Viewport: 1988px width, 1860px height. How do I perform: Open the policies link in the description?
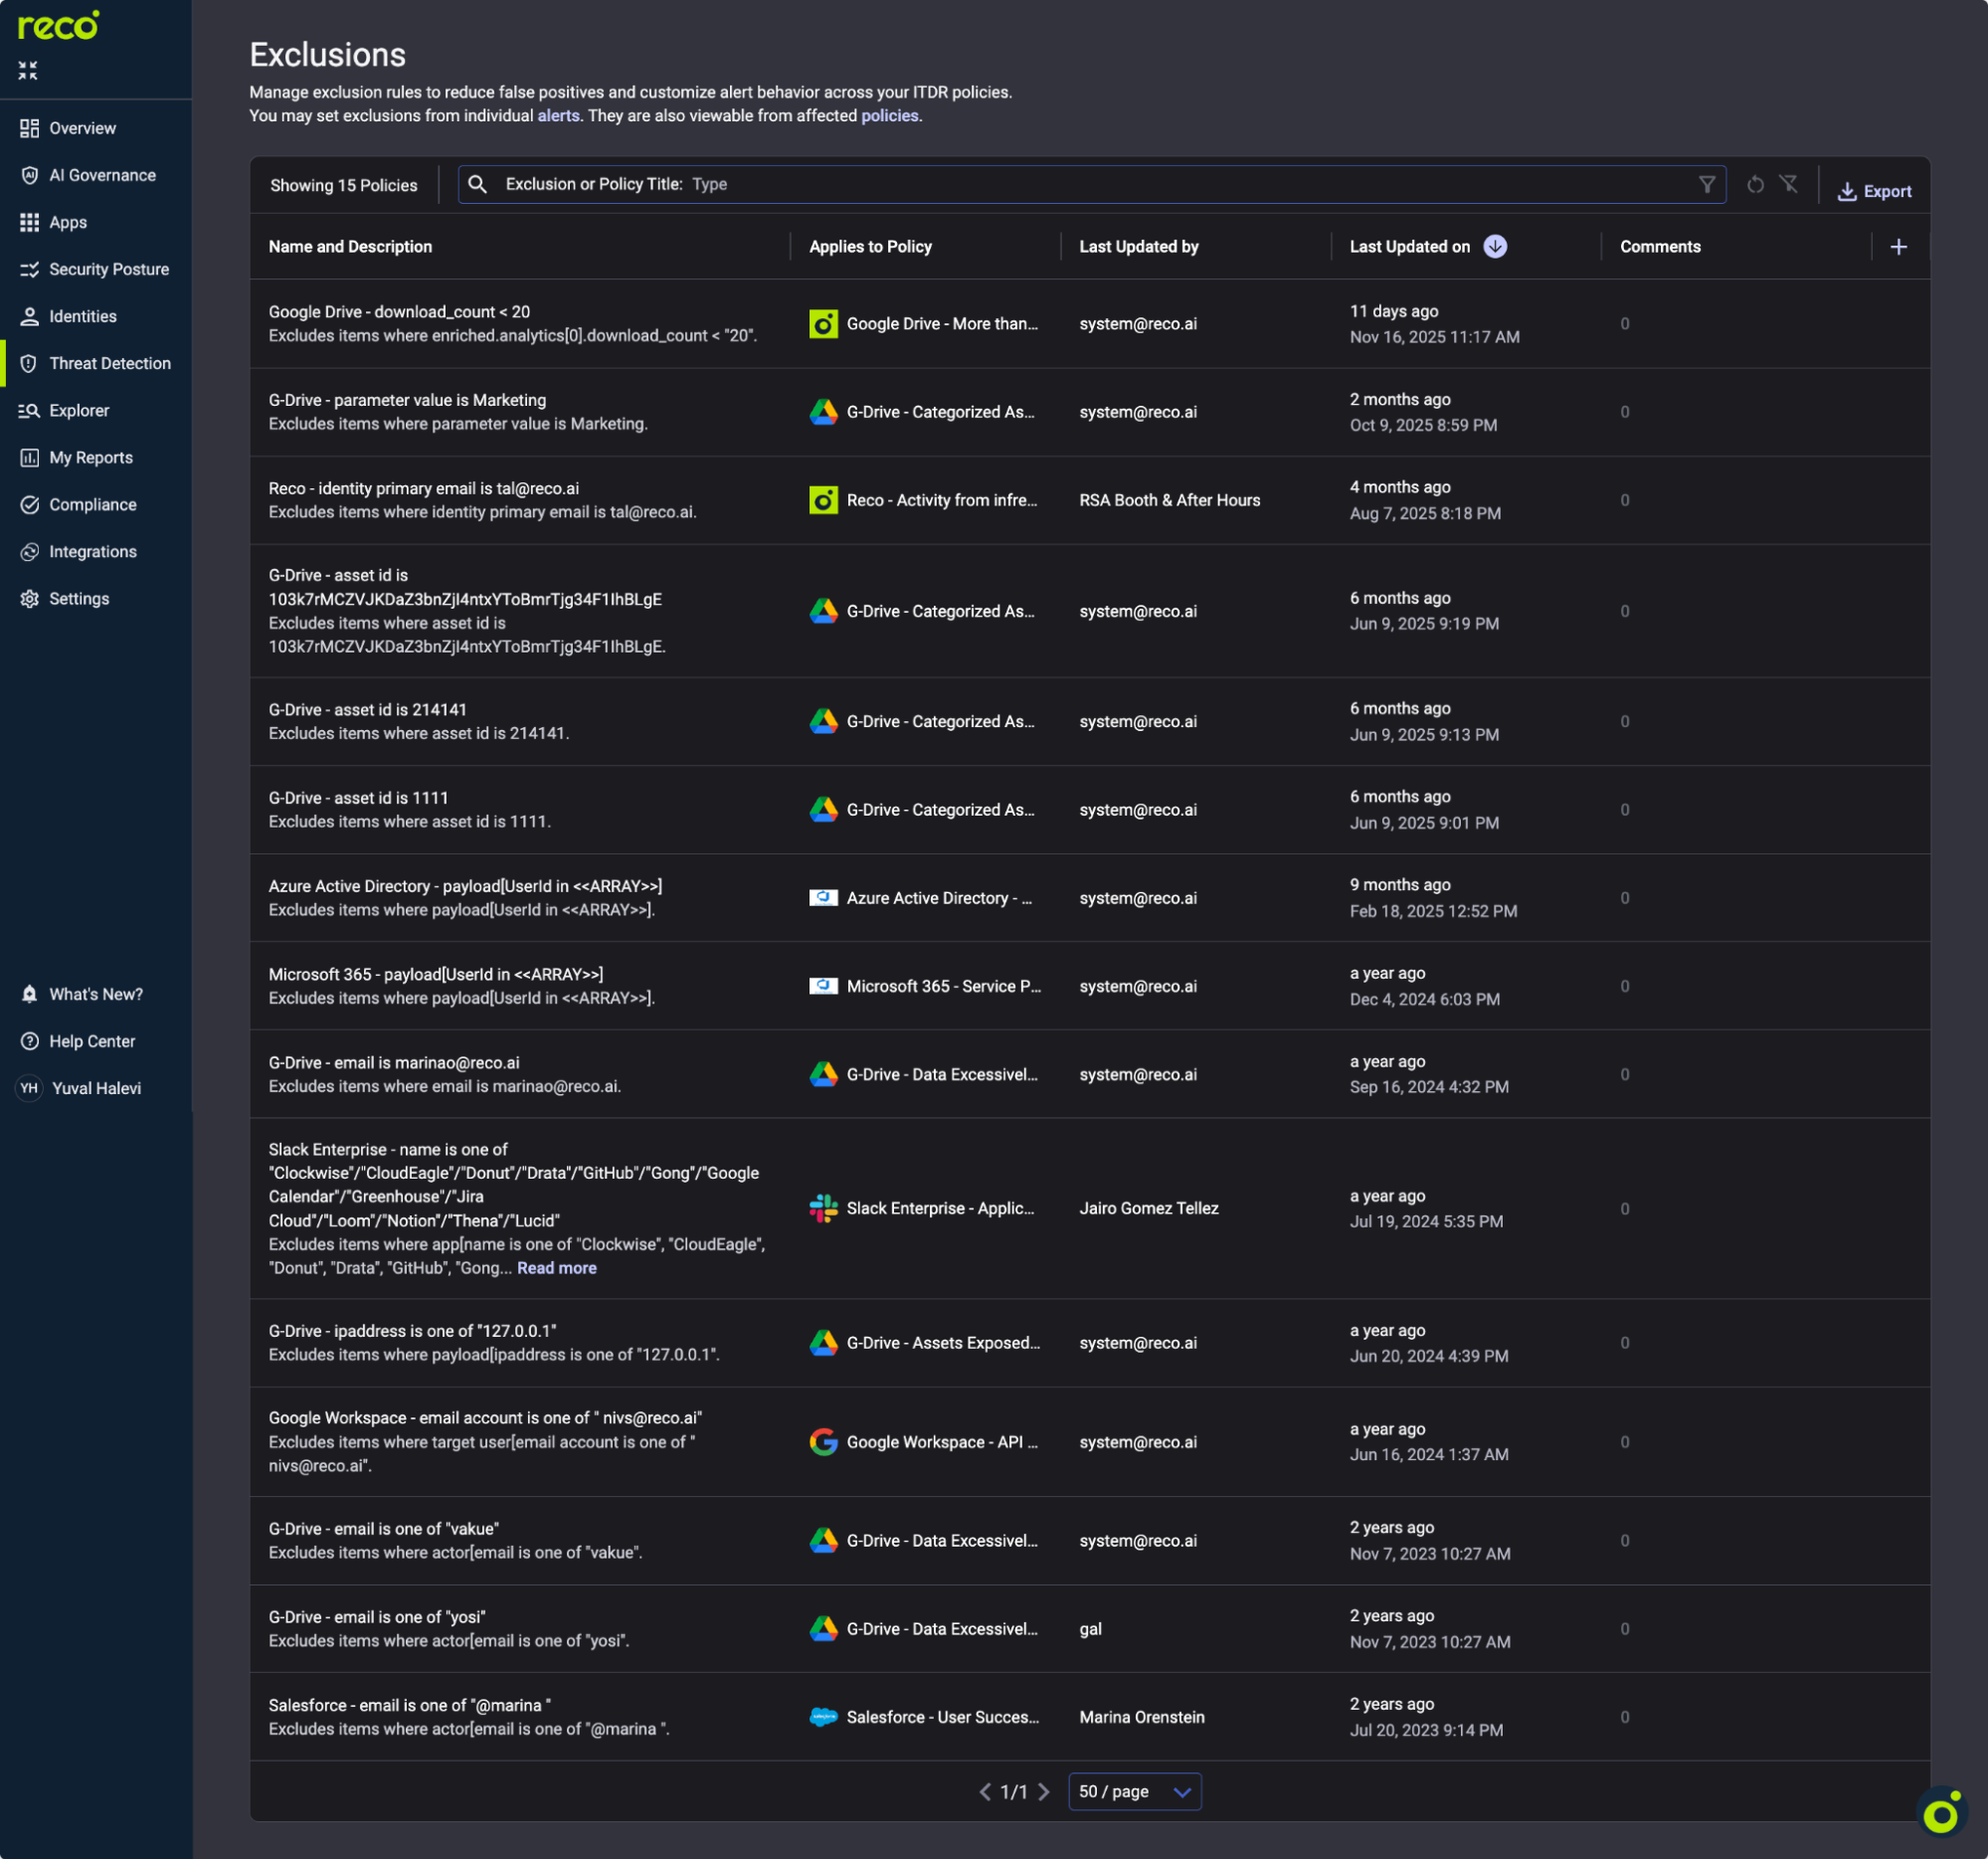pyautogui.click(x=890, y=115)
